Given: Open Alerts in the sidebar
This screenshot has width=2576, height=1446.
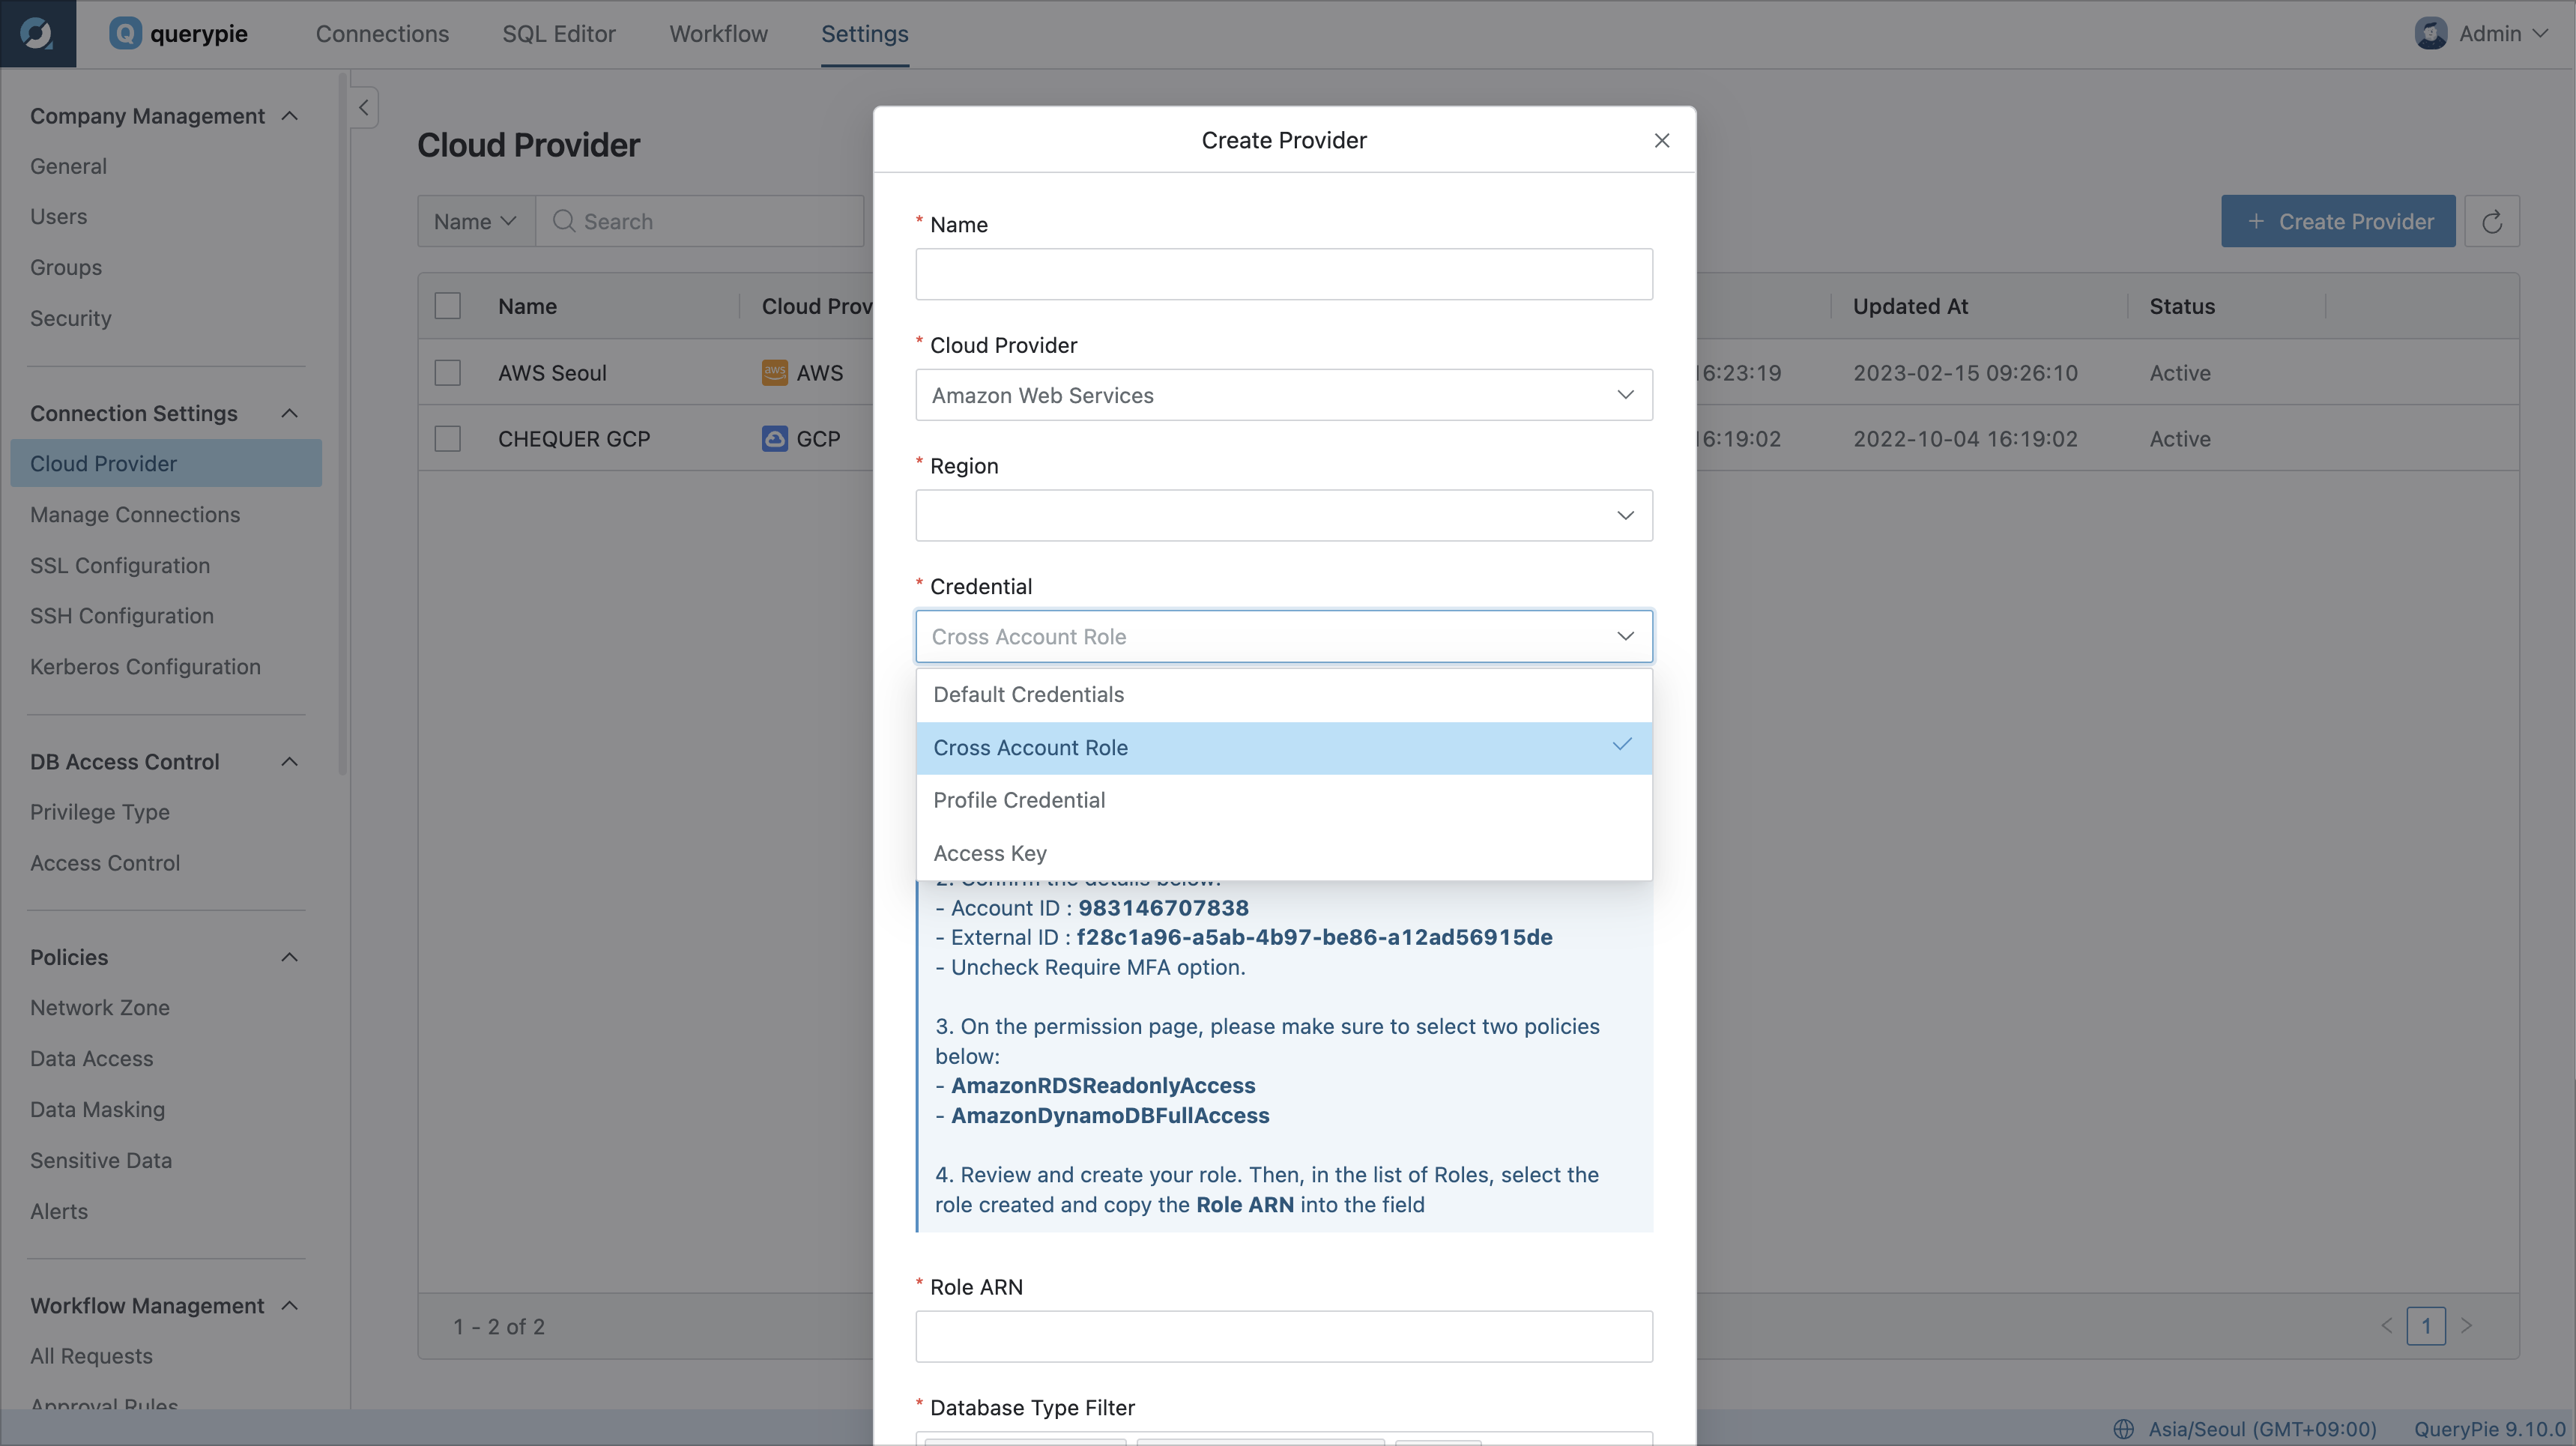Looking at the screenshot, I should 59,1212.
